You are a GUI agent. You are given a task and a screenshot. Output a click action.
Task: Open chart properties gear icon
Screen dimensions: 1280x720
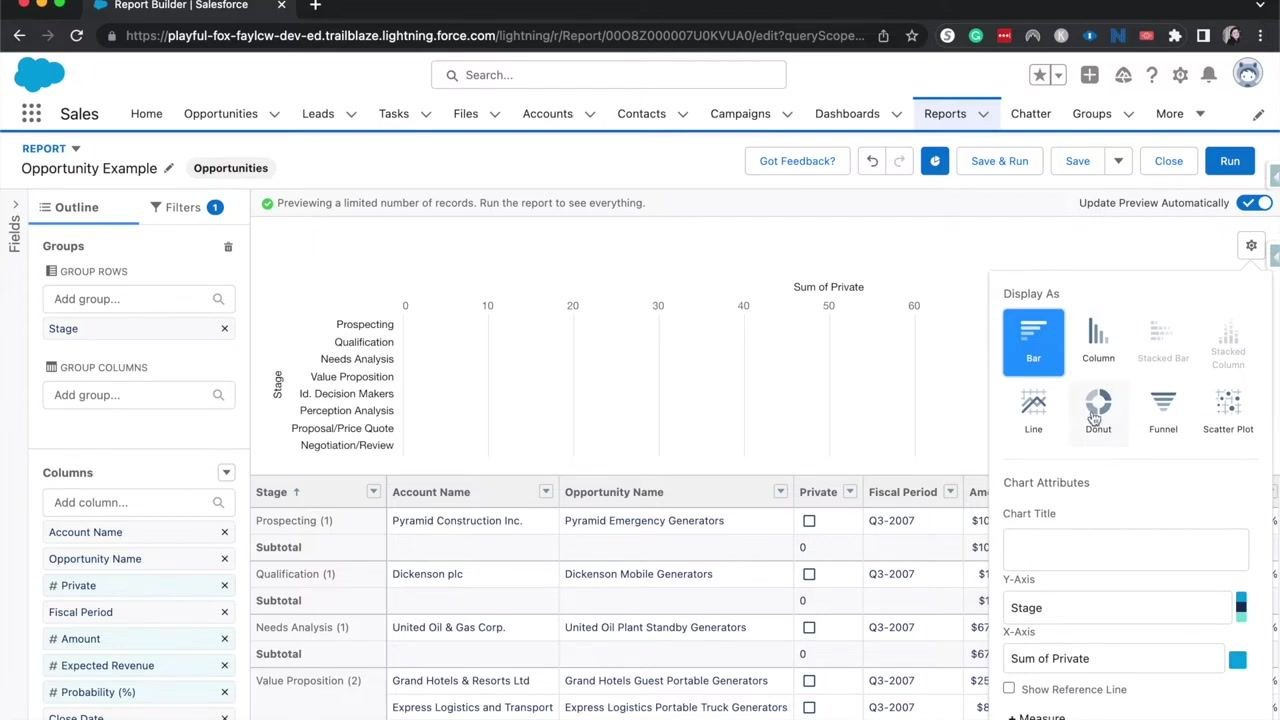pos(1251,245)
